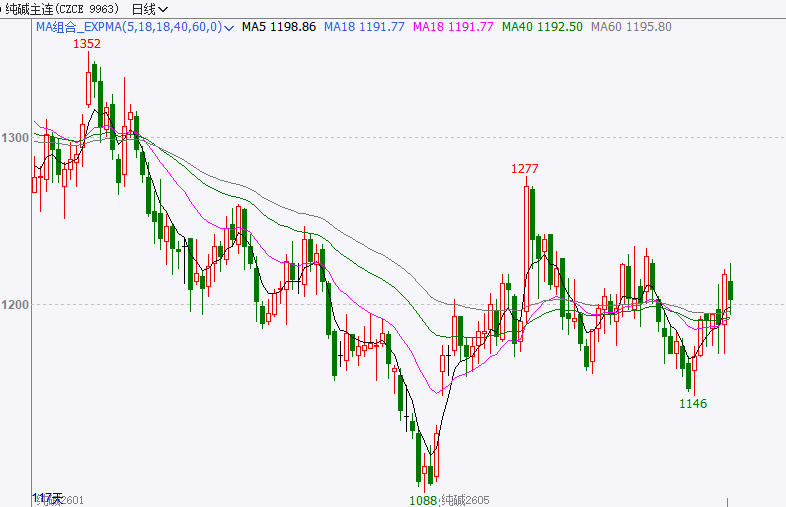The height and width of the screenshot is (507, 786).
Task: Click the 1352 high price marker
Action: pyautogui.click(x=87, y=44)
